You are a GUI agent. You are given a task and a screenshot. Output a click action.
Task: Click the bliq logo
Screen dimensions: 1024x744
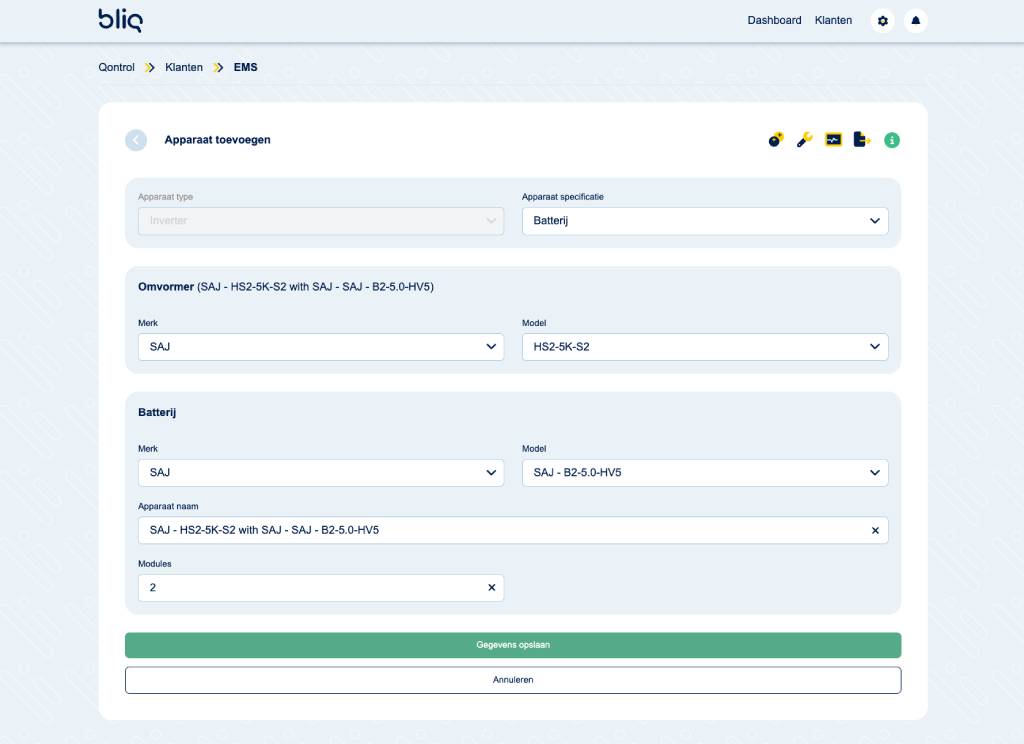(x=126, y=20)
